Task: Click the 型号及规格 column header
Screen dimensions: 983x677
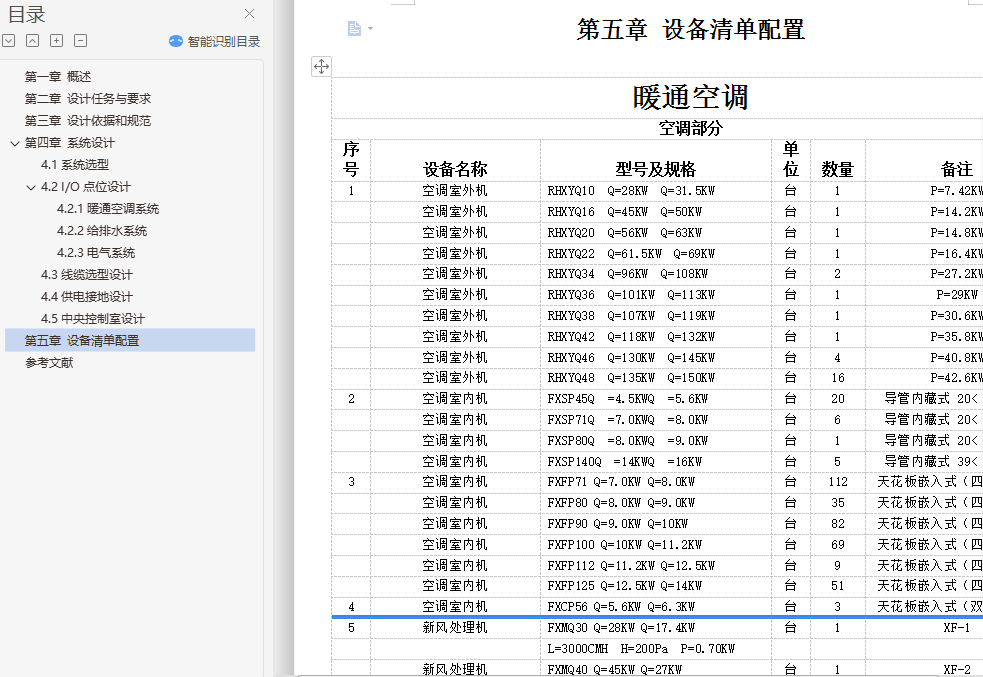Action: (655, 169)
